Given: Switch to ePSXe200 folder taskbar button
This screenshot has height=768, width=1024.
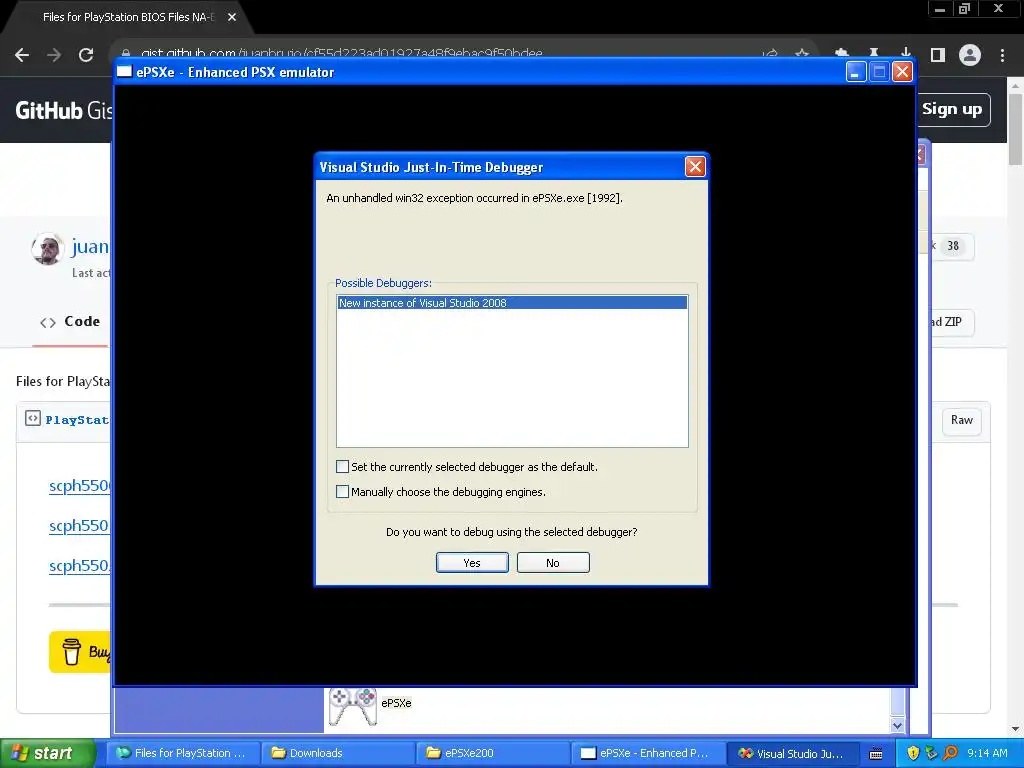Looking at the screenshot, I should 493,753.
